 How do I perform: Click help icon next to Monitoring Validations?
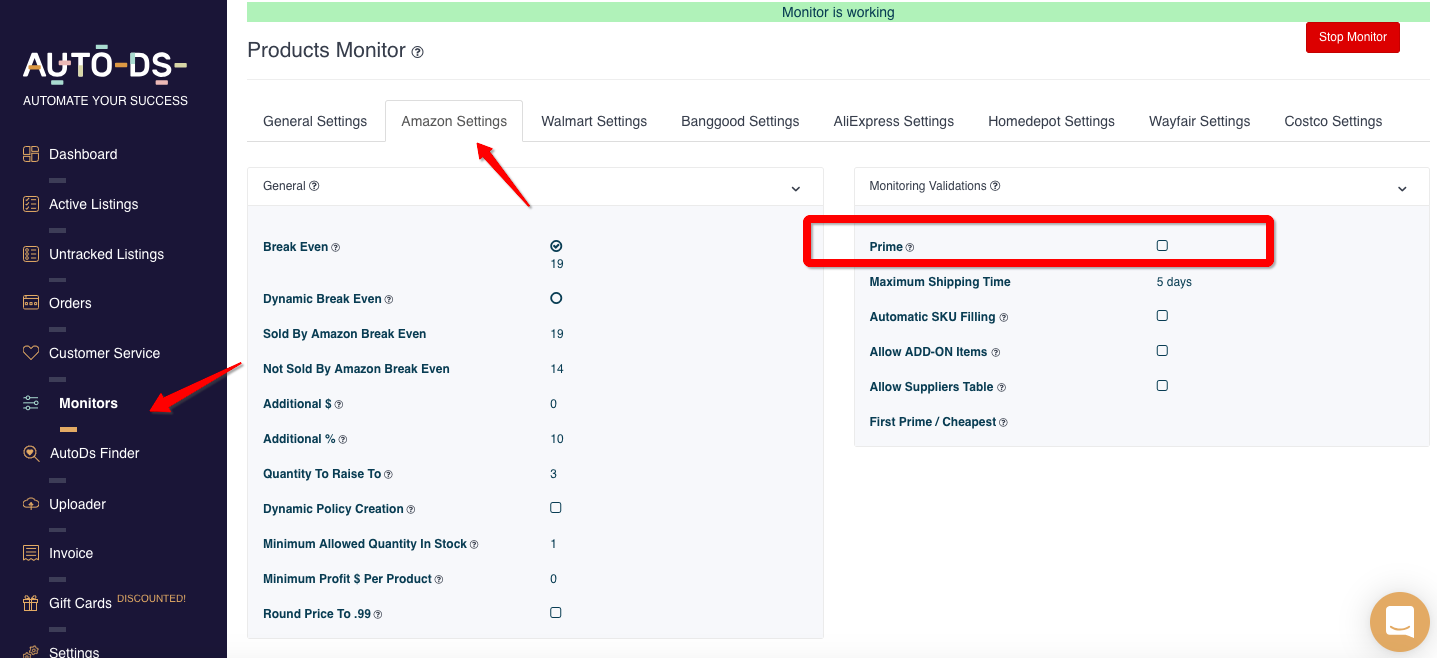tap(995, 186)
